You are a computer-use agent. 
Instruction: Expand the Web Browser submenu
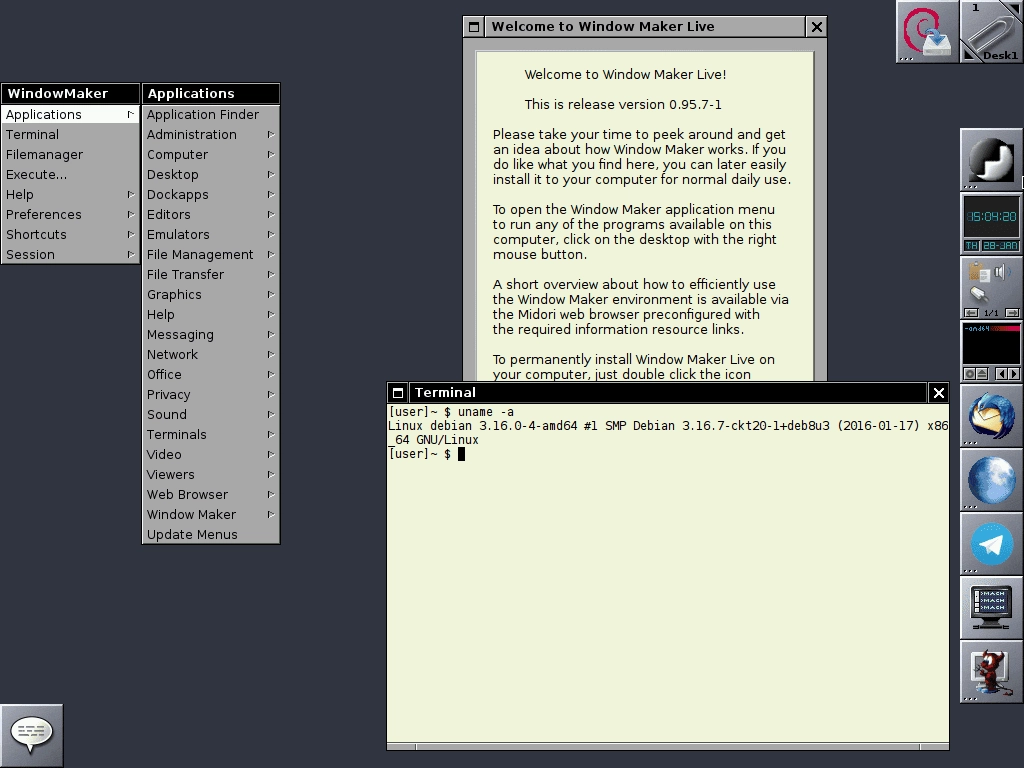click(211, 494)
